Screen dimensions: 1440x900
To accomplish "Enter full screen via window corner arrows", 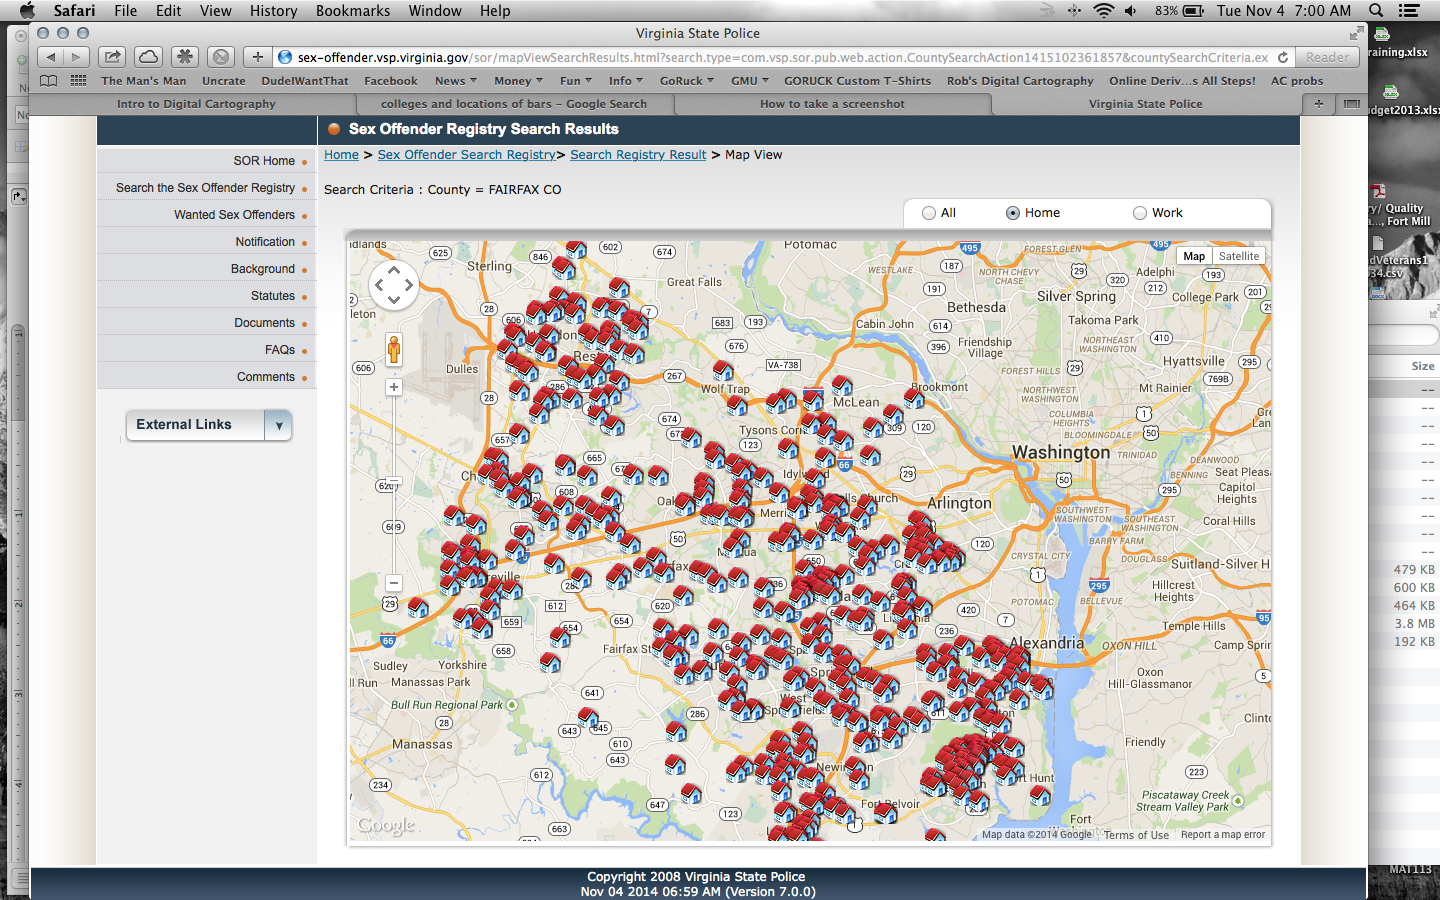I will tap(1356, 33).
